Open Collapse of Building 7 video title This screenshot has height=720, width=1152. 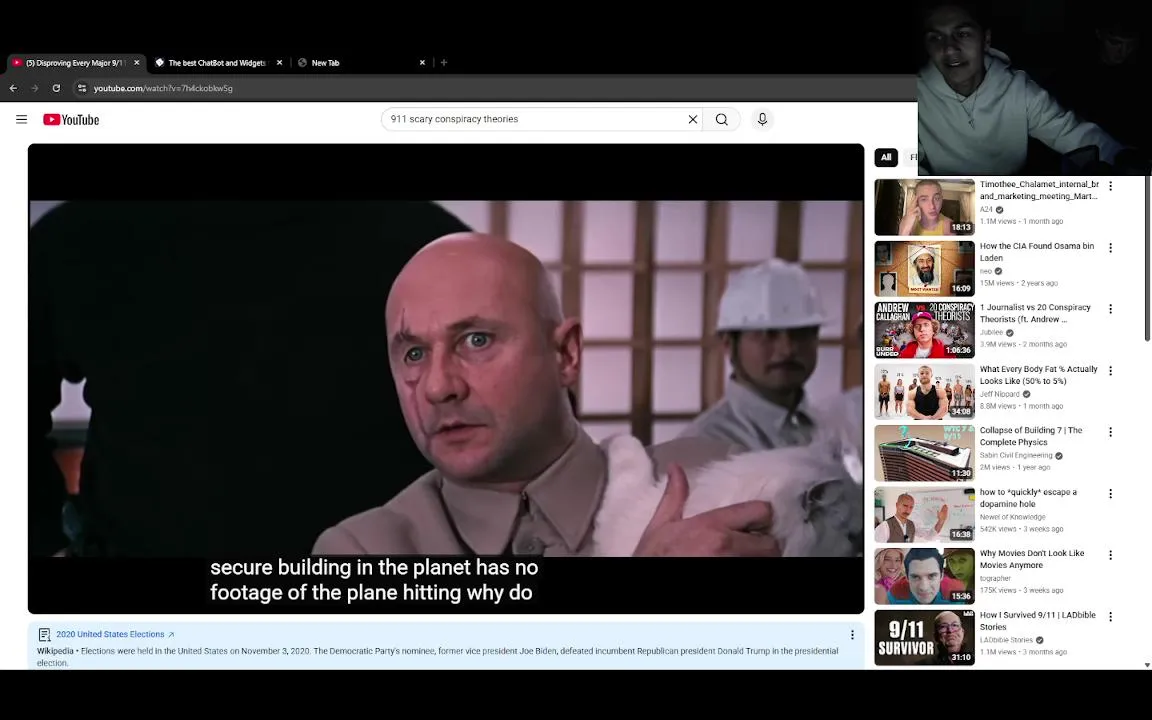1031,436
